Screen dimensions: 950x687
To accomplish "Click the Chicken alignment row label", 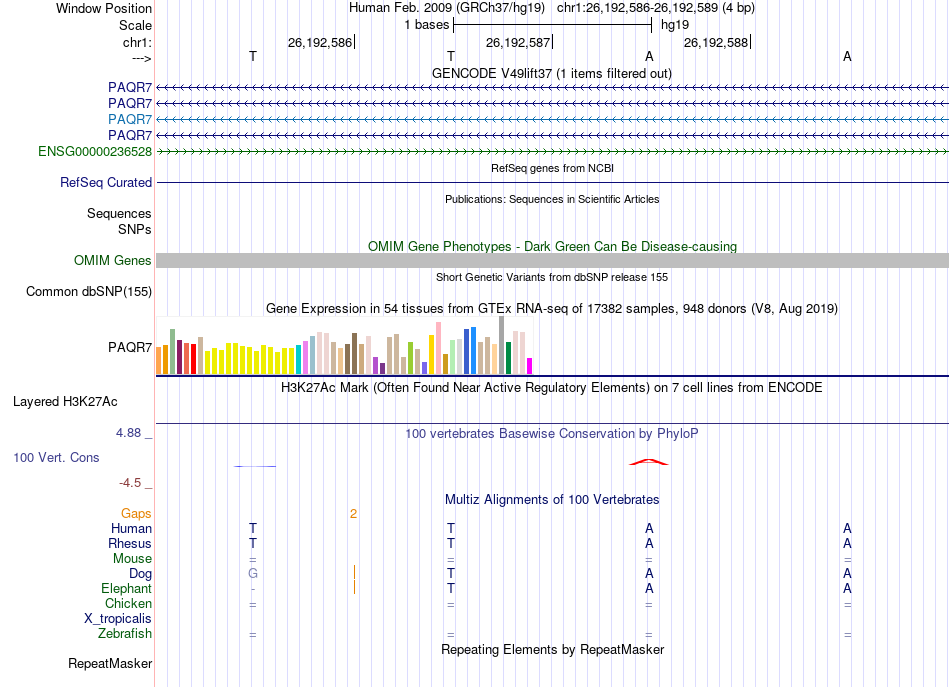I will [x=128, y=603].
